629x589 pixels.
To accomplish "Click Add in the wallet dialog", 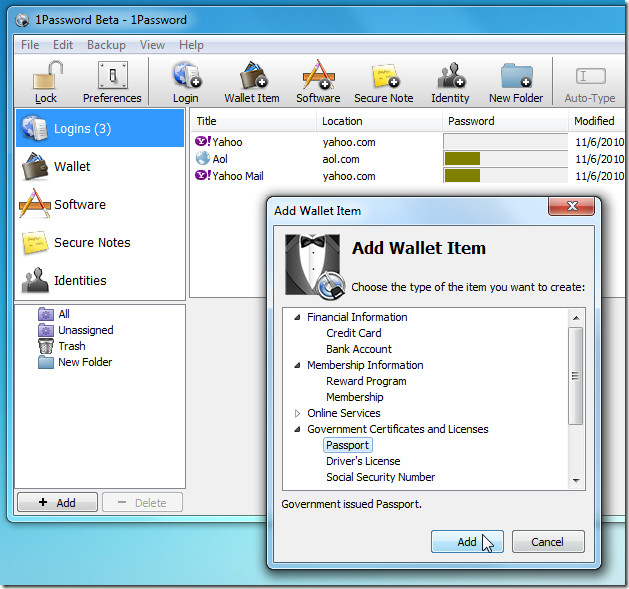I will click(467, 542).
